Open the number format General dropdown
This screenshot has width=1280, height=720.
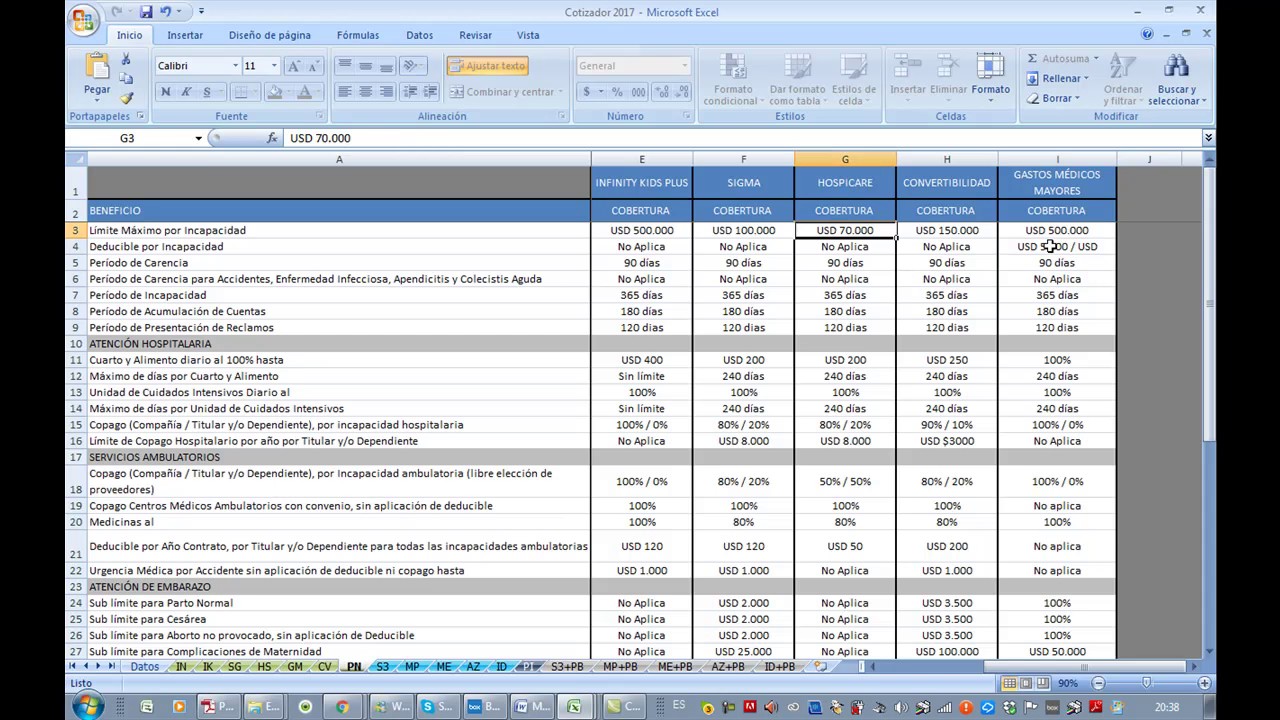tap(684, 66)
